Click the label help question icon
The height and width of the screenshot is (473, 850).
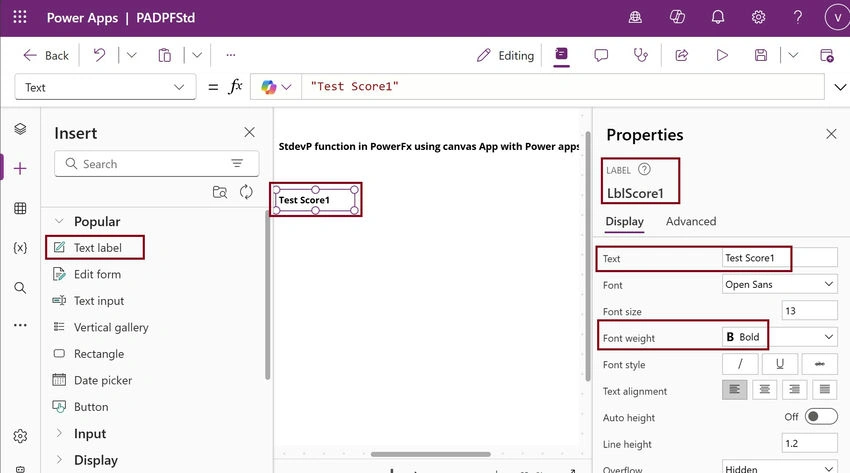coord(644,170)
